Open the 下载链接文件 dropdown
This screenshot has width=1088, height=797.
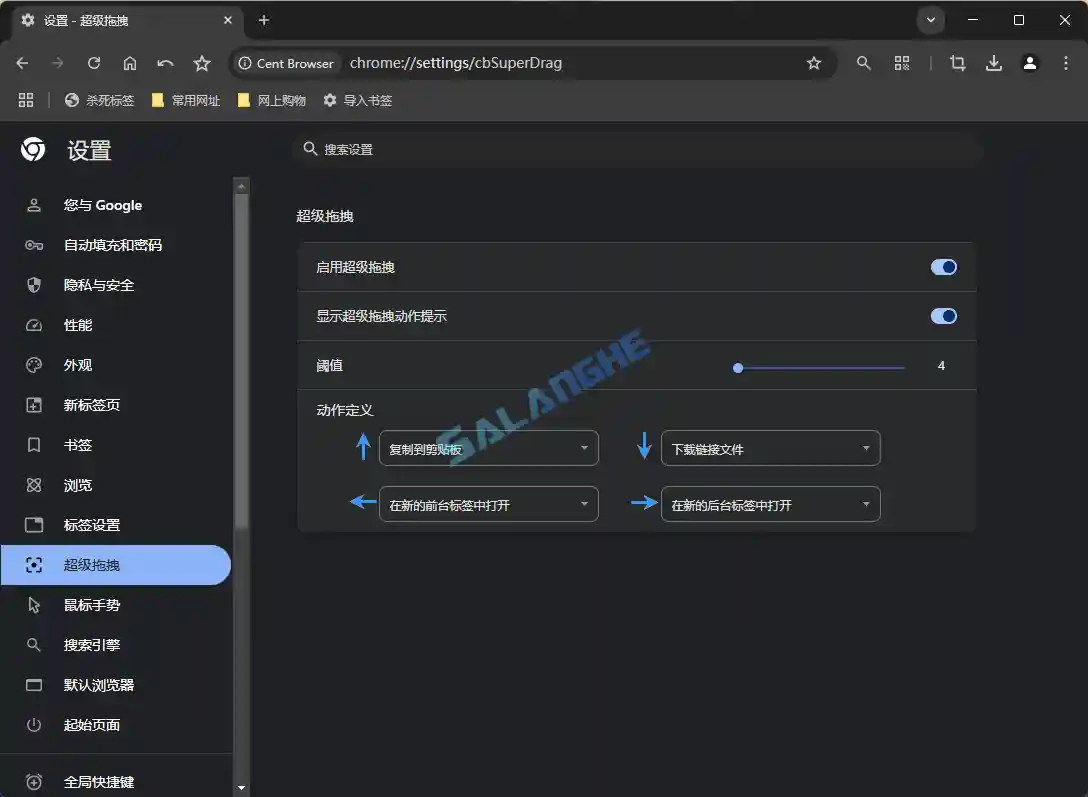[x=770, y=448]
